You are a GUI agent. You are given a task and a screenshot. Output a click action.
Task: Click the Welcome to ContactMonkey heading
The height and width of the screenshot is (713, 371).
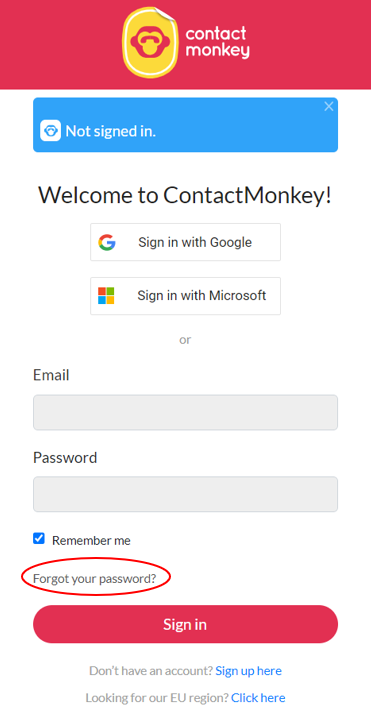[x=185, y=195]
